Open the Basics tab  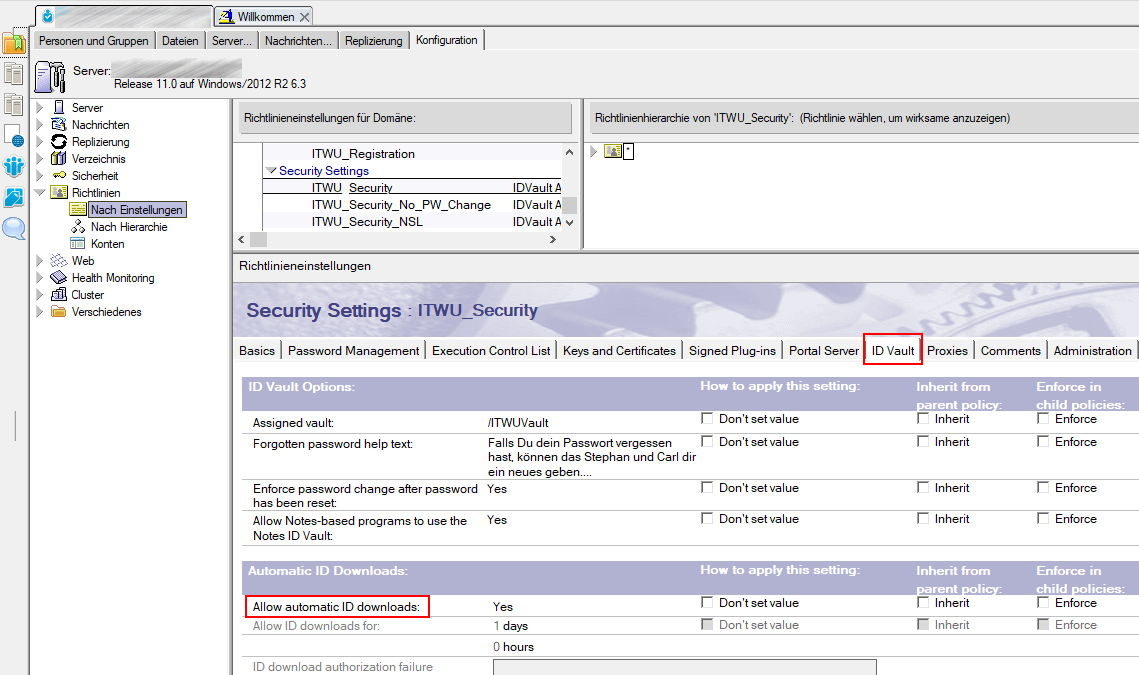[x=257, y=351]
